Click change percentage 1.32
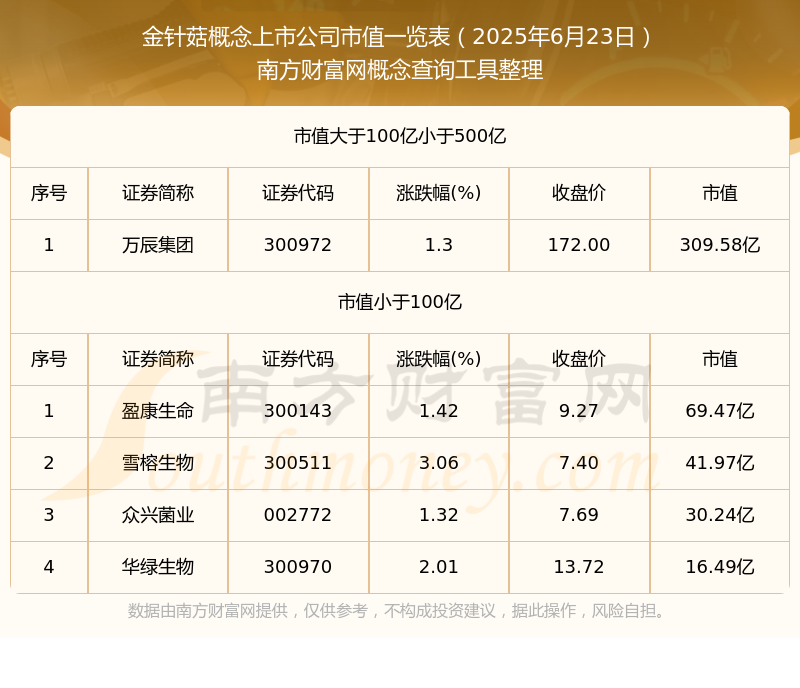Viewport: 800px width, 688px height. pyautogui.click(x=438, y=515)
